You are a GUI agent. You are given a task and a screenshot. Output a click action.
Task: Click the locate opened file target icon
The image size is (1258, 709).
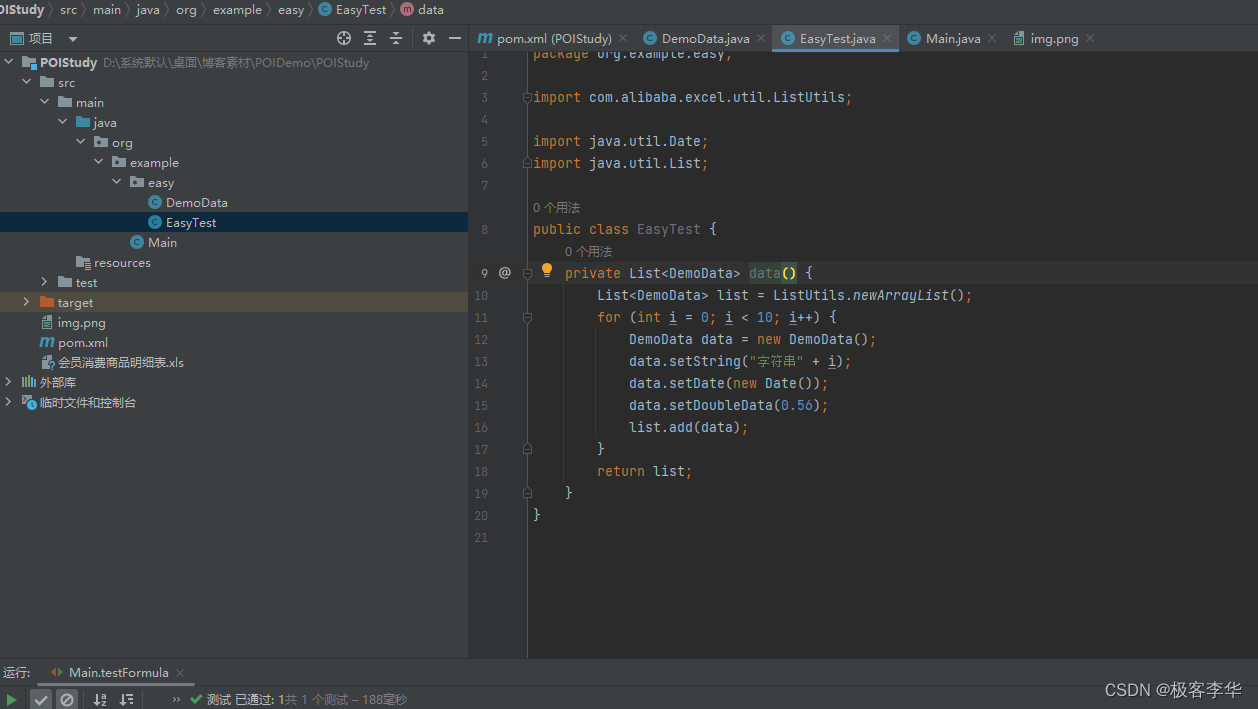(344, 38)
